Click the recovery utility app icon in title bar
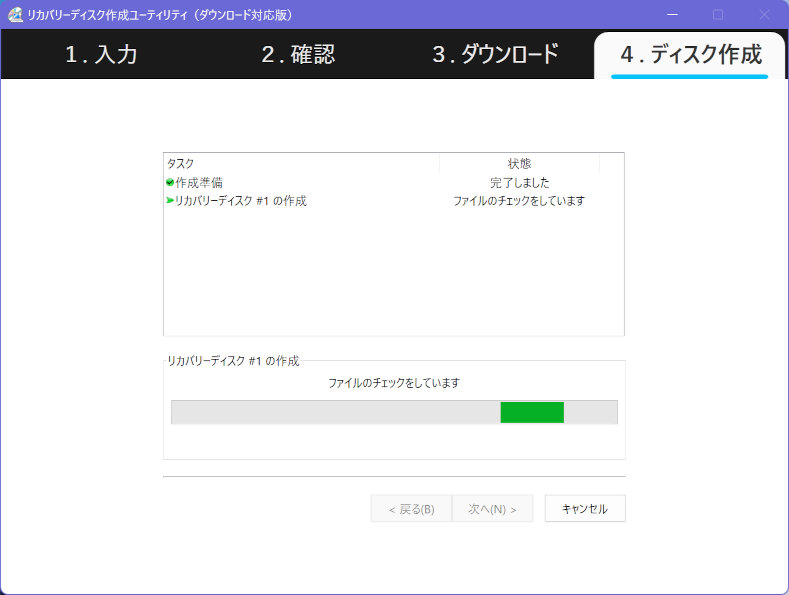 pos(15,15)
